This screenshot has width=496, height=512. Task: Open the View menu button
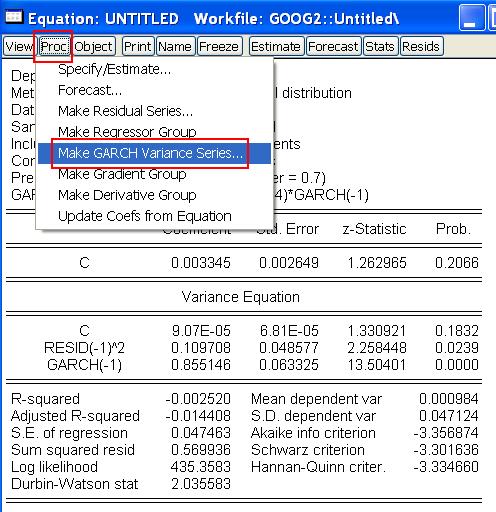[x=19, y=46]
